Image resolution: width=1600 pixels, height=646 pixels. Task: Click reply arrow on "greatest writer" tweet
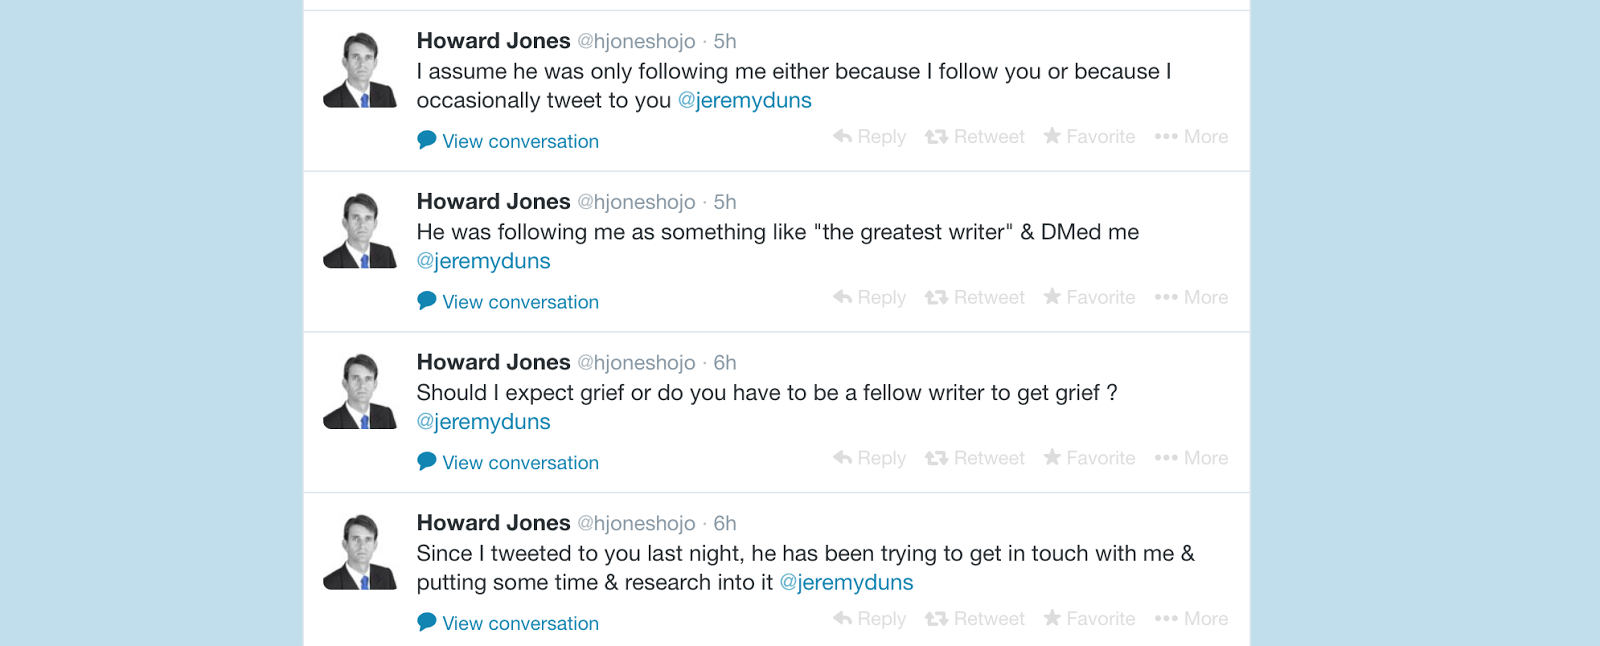tap(843, 297)
